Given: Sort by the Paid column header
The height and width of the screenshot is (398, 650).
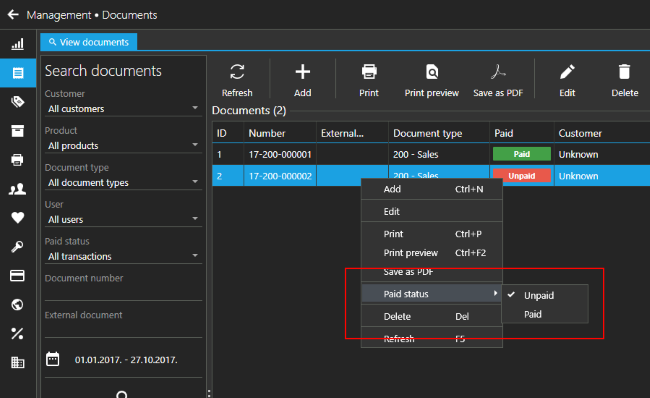Looking at the screenshot, I should coord(522,133).
